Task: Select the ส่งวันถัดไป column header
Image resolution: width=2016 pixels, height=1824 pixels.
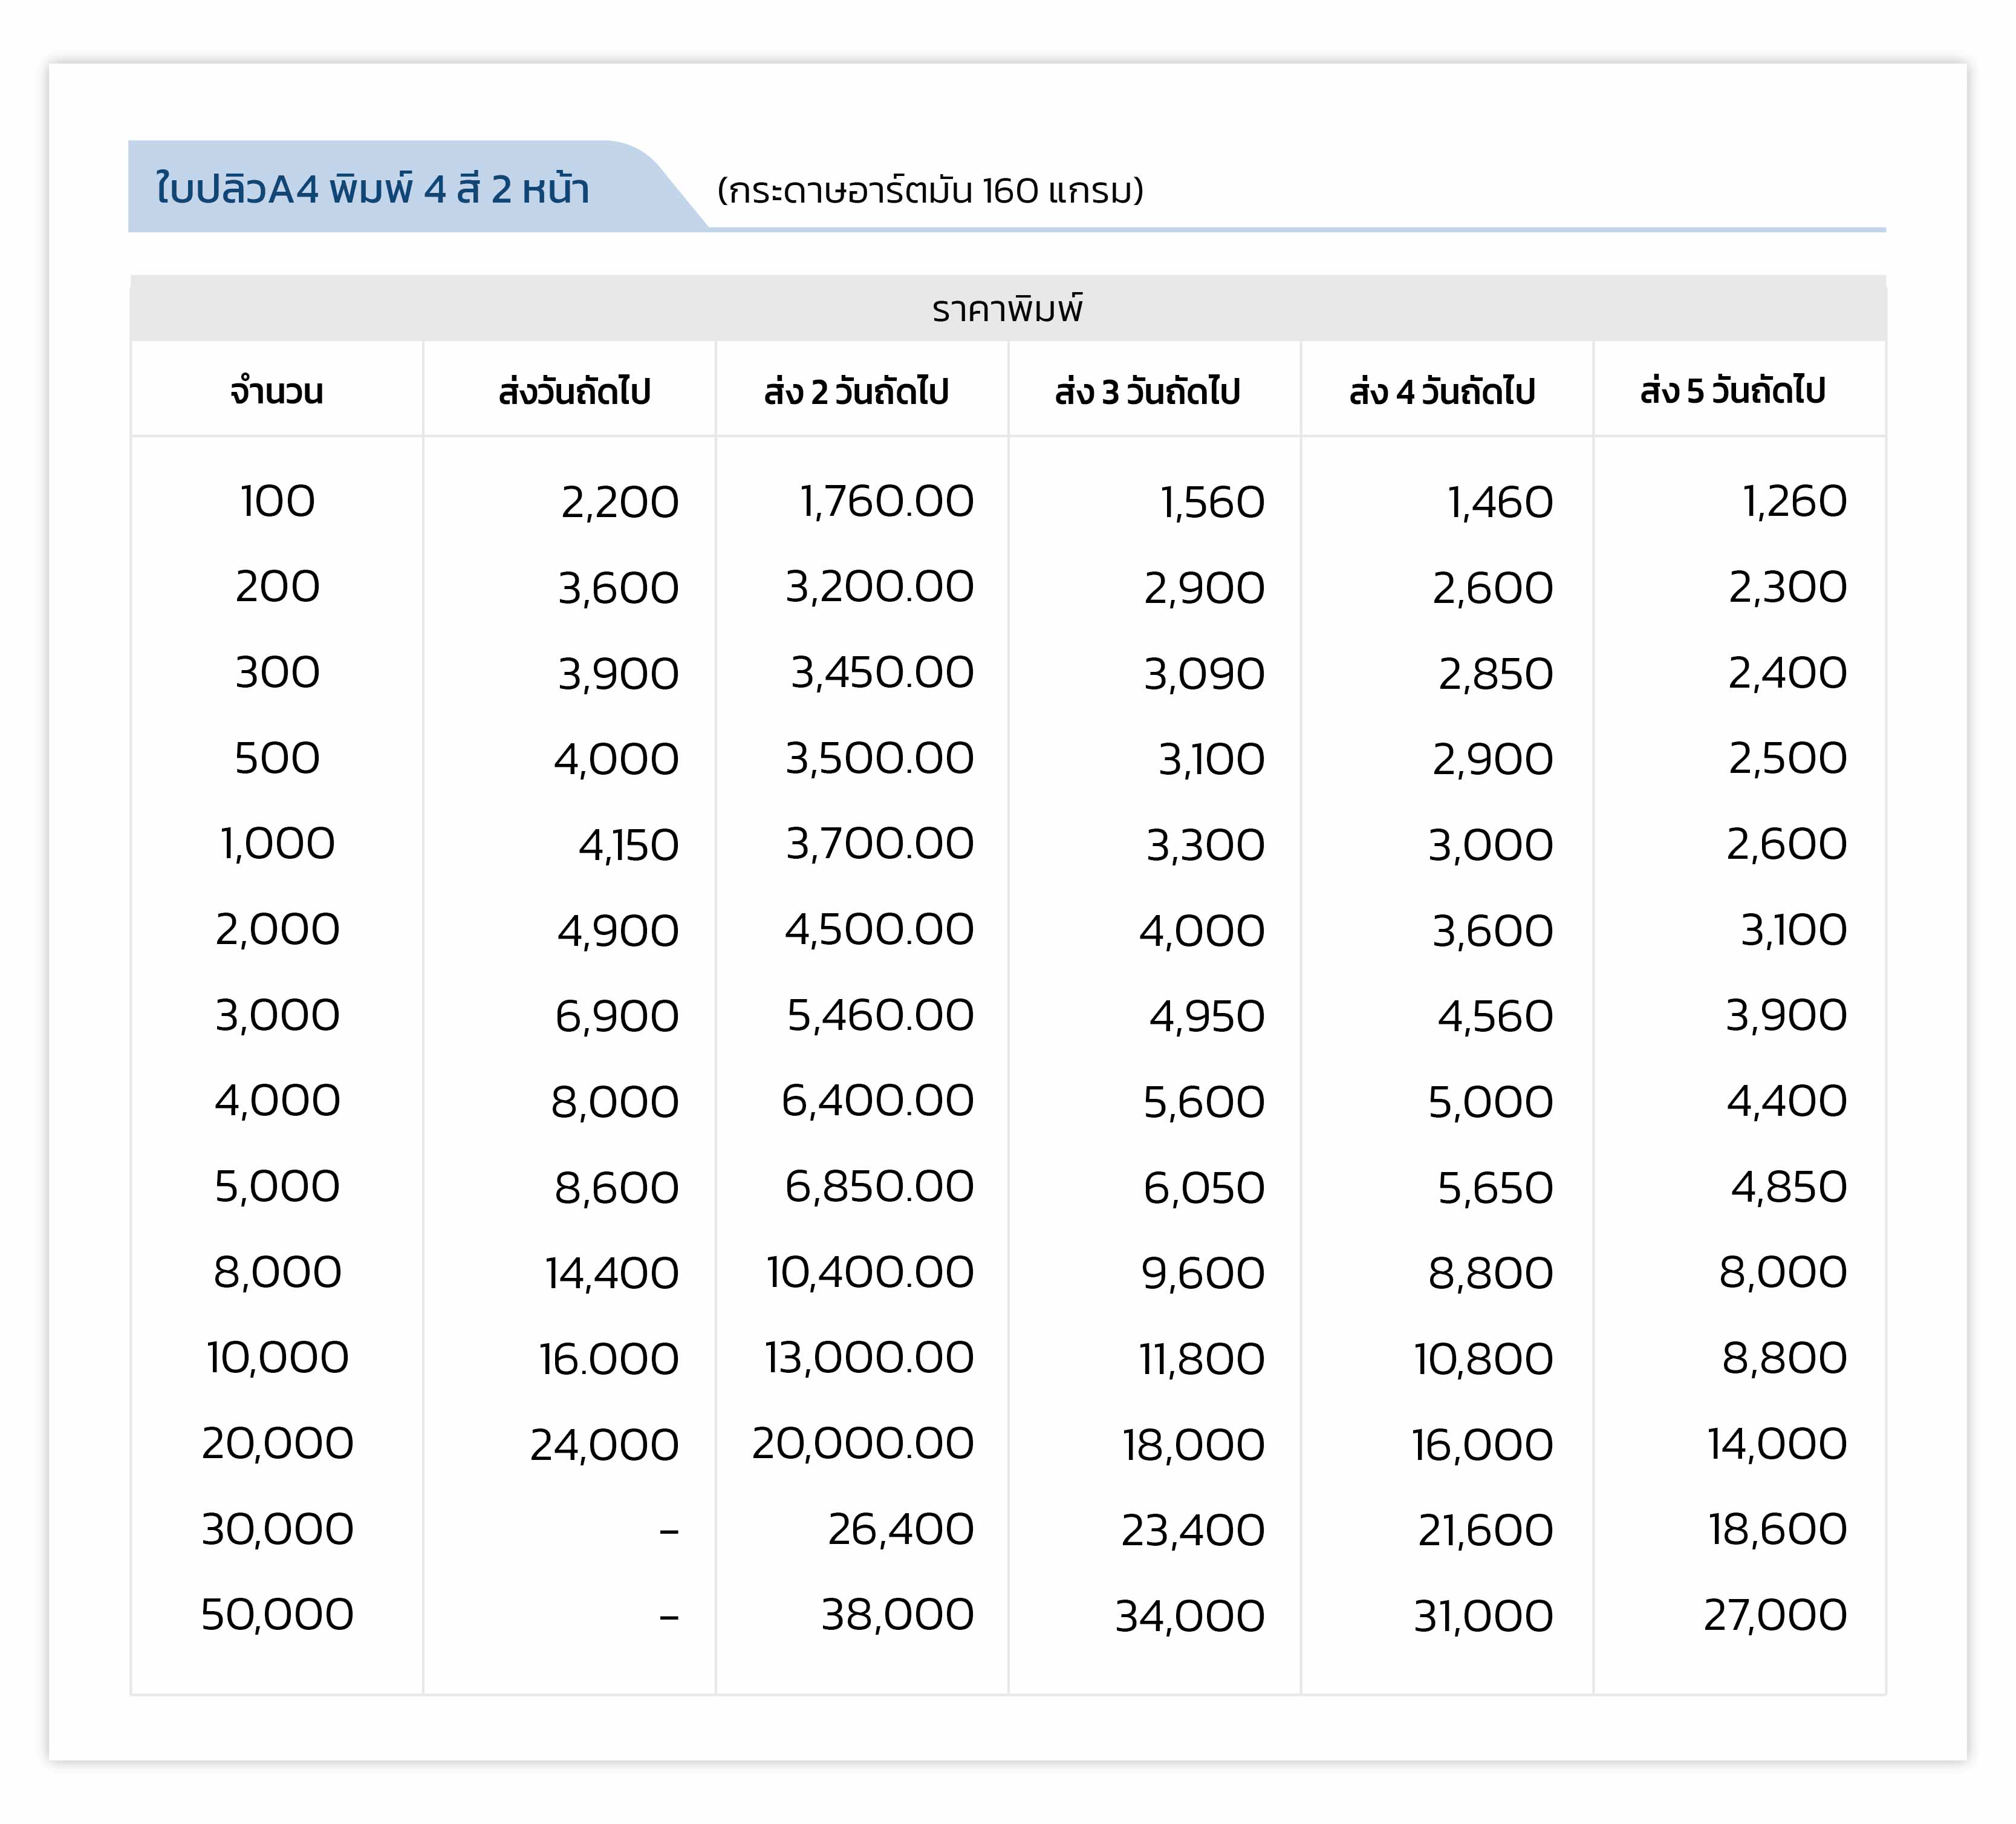Action: (574, 391)
